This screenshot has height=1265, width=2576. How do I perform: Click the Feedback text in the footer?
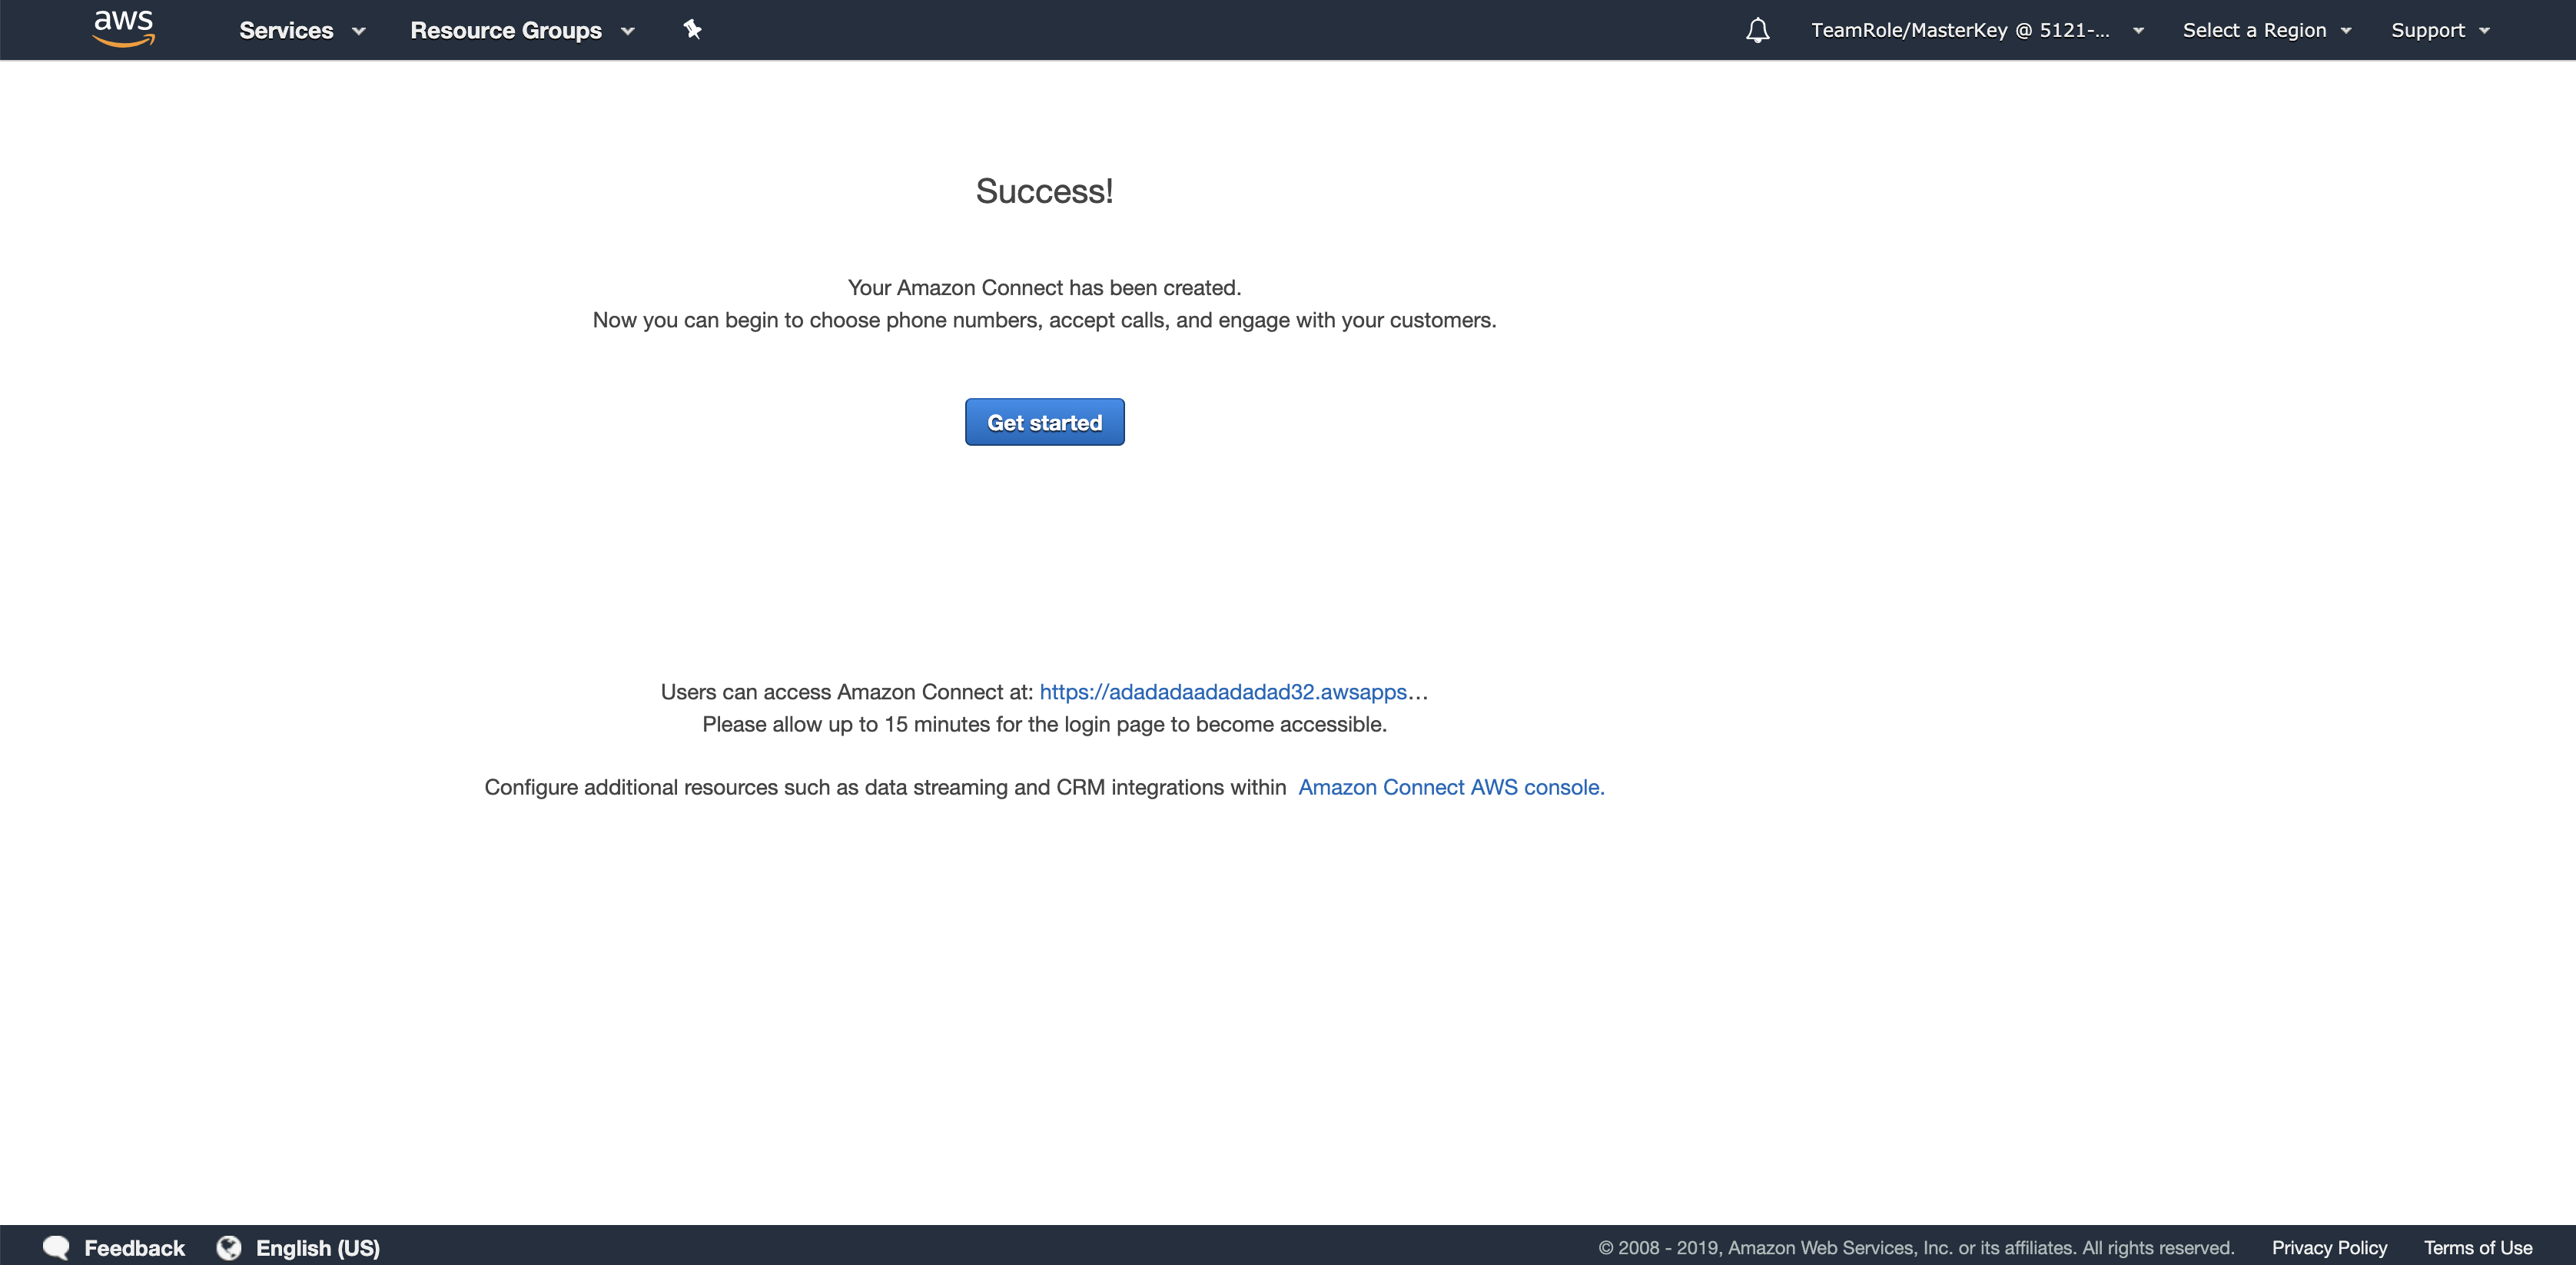pyautogui.click(x=134, y=1247)
